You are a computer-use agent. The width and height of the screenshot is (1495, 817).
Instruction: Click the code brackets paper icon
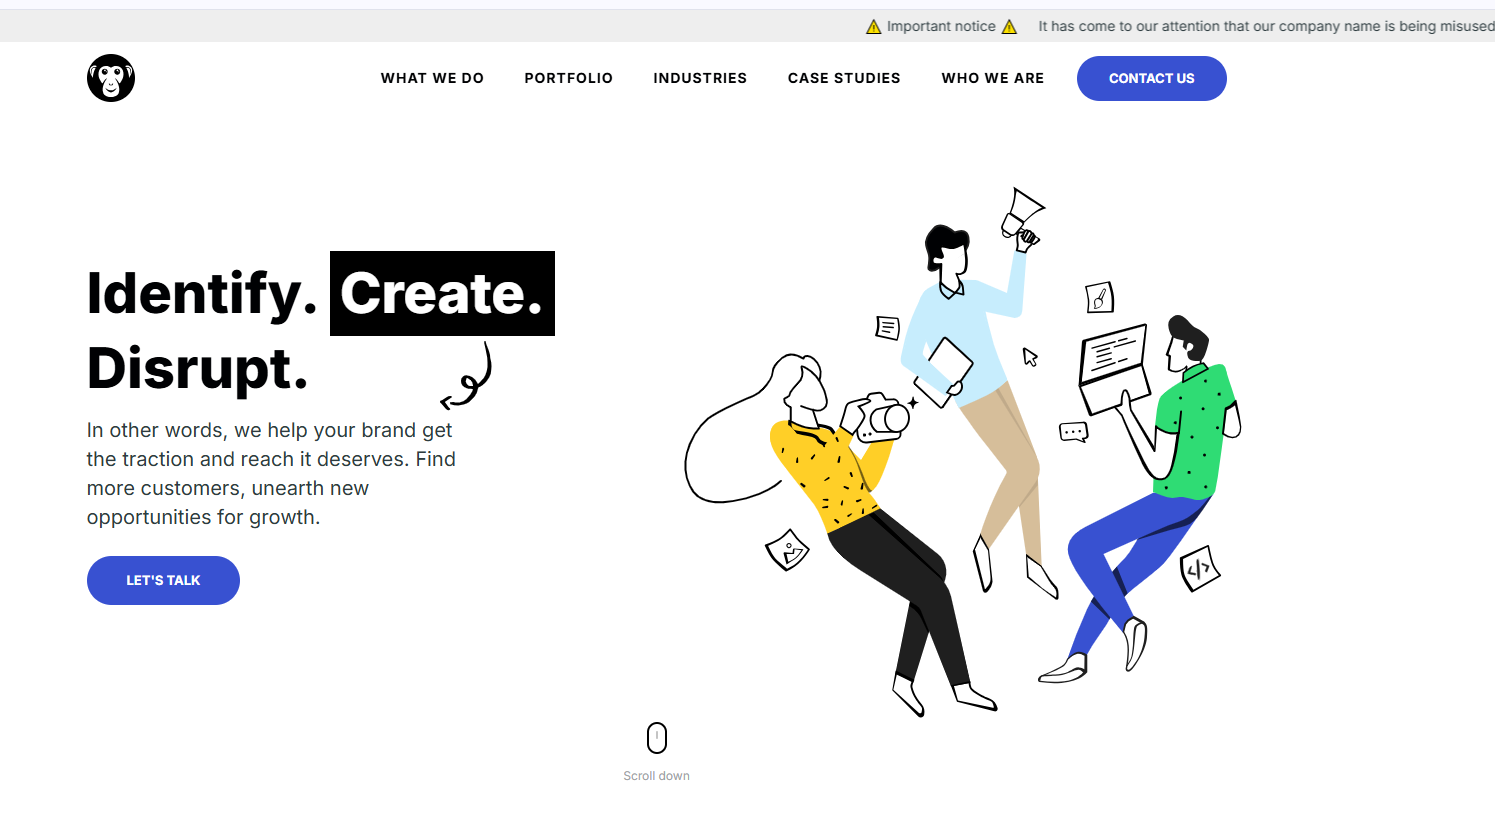point(1200,569)
